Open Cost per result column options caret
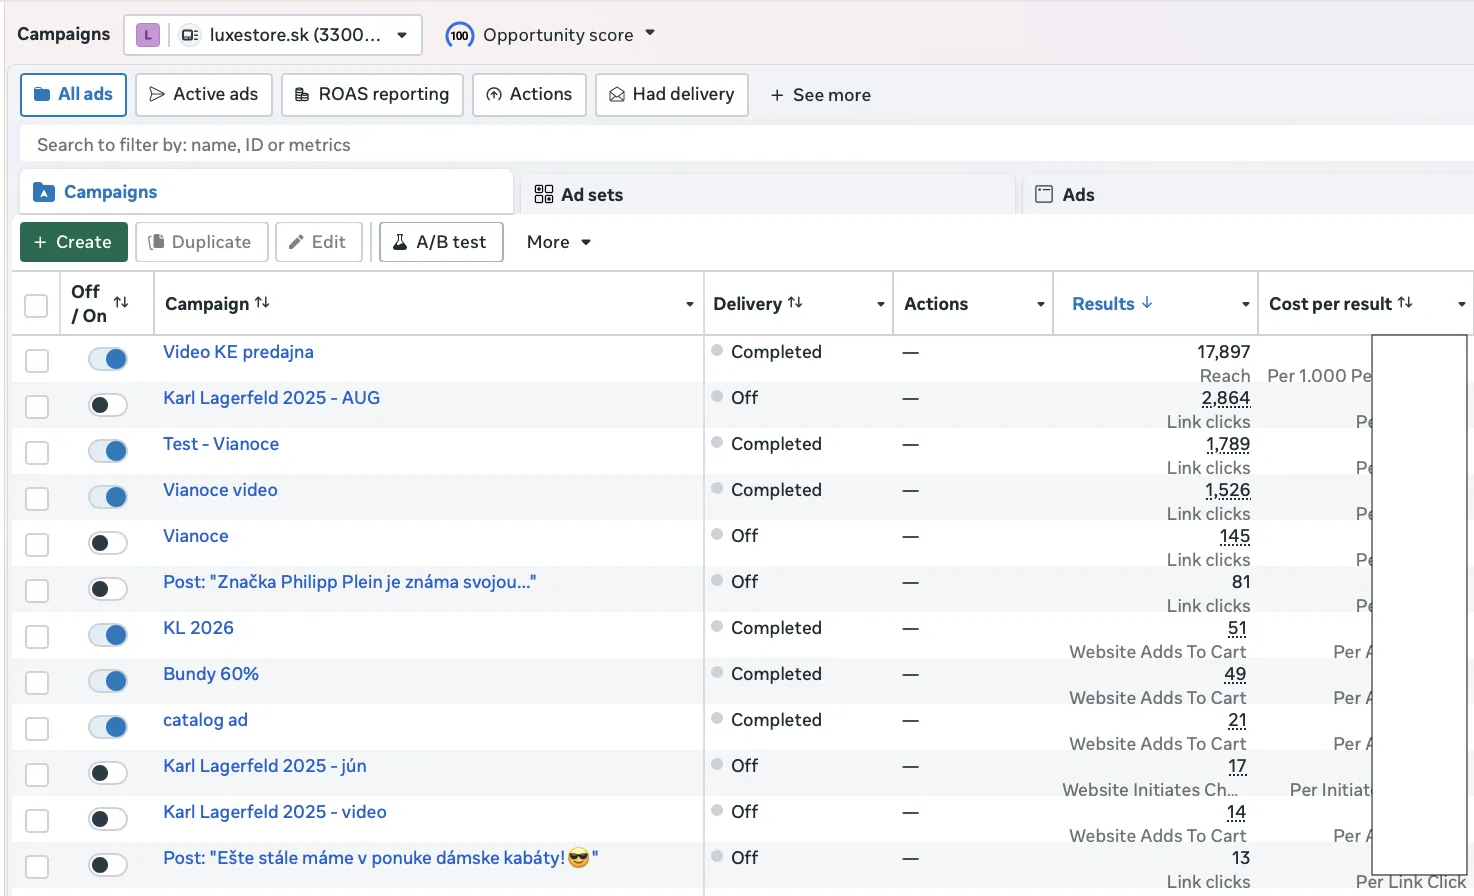1474x896 pixels. (1462, 304)
